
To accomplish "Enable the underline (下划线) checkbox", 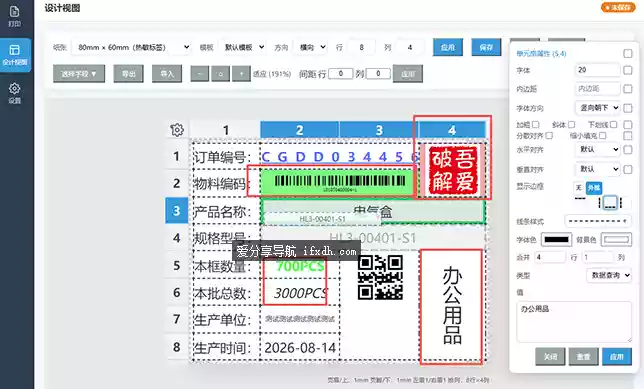I will [613, 124].
